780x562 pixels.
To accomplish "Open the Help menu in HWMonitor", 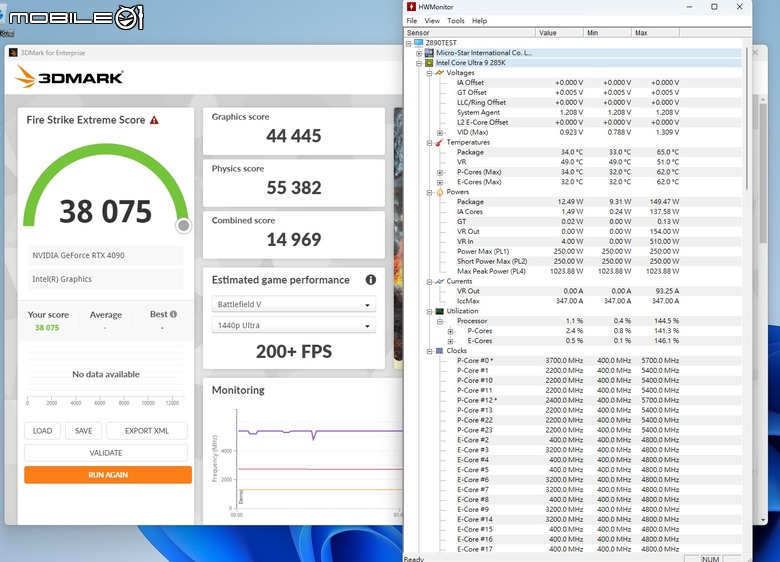I will (x=480, y=21).
